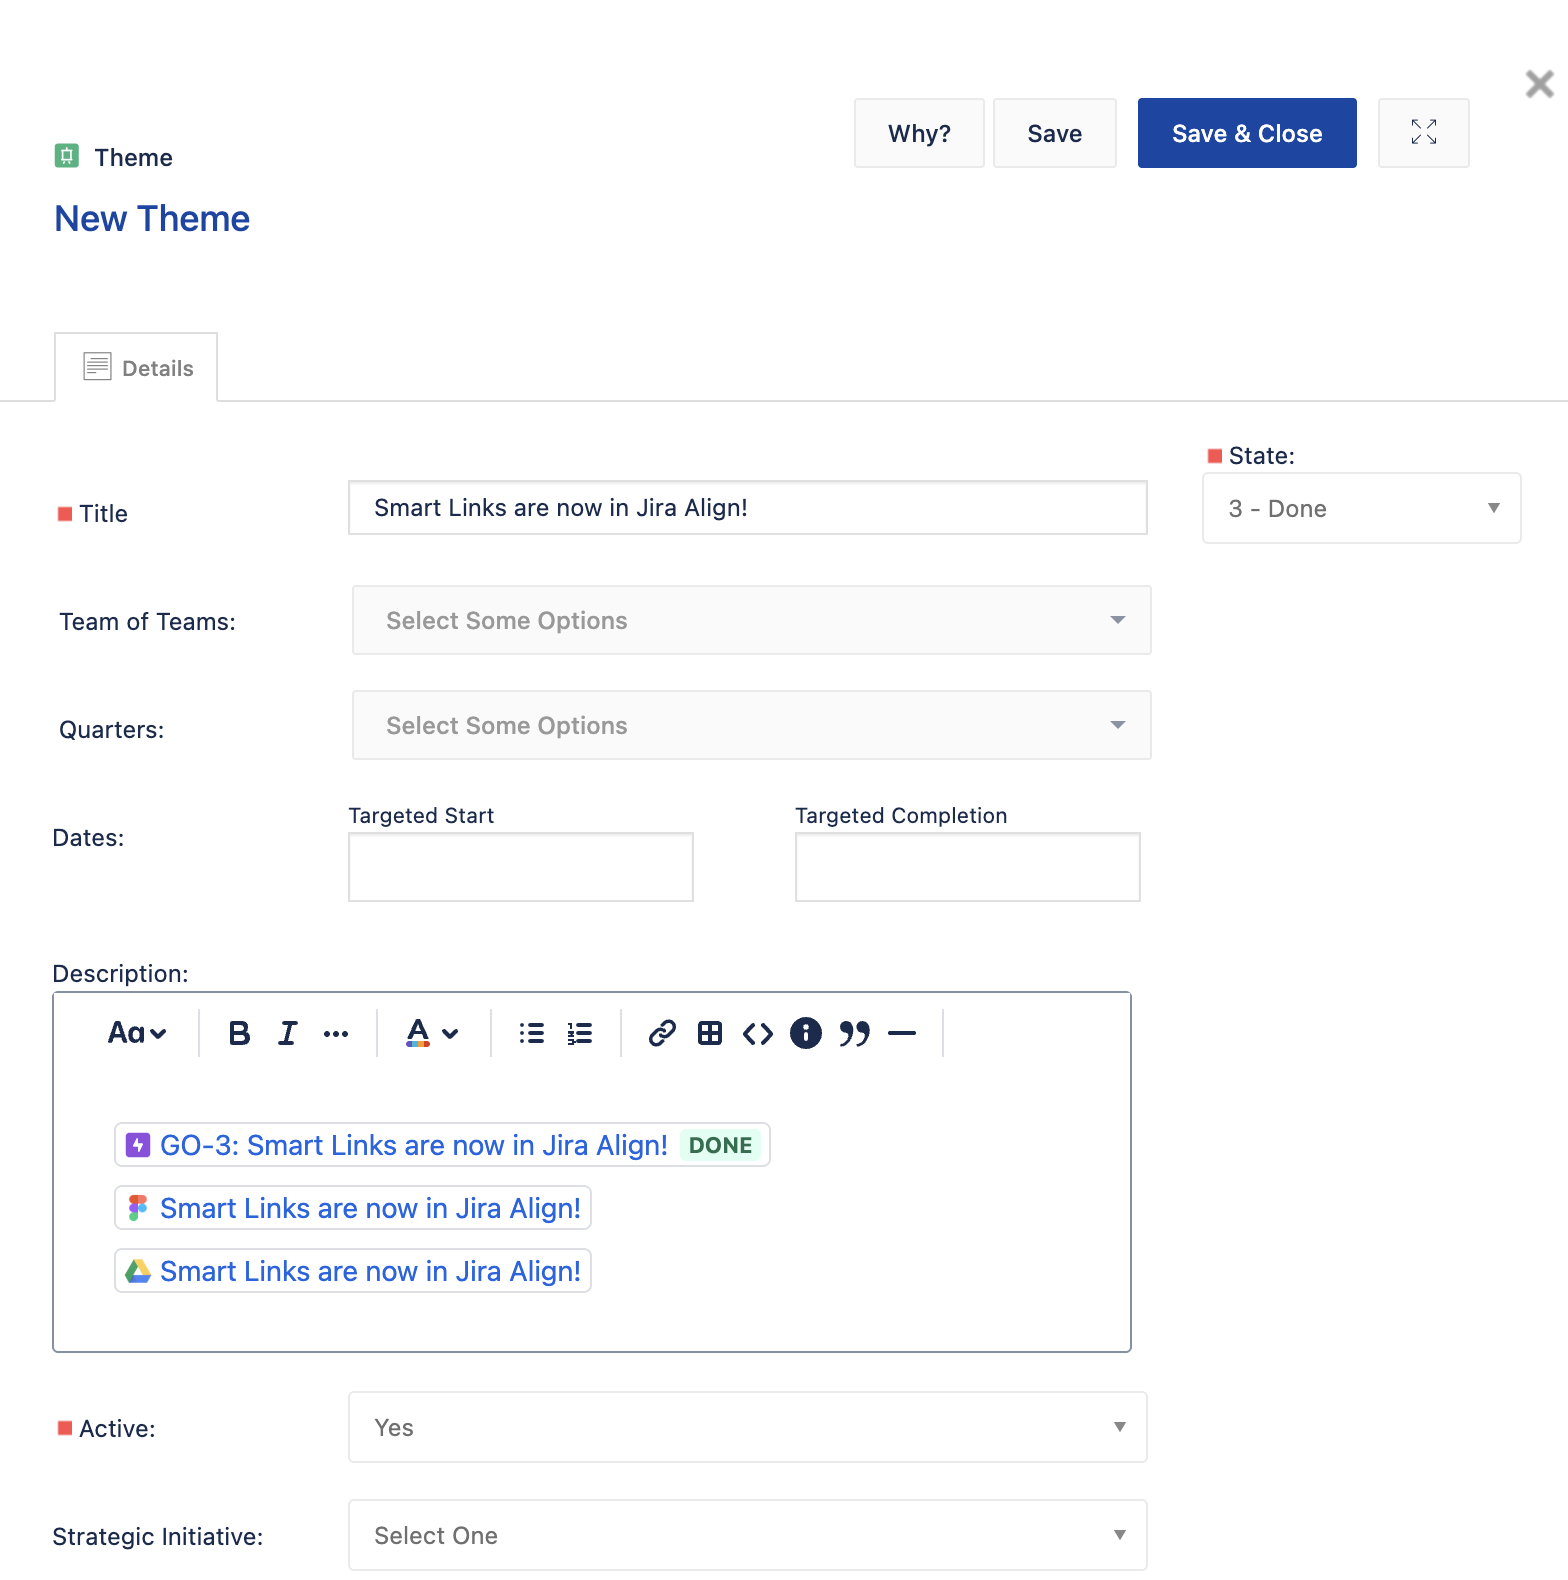Toggle bold formatting in description editor
This screenshot has width=1568, height=1580.
click(x=239, y=1033)
